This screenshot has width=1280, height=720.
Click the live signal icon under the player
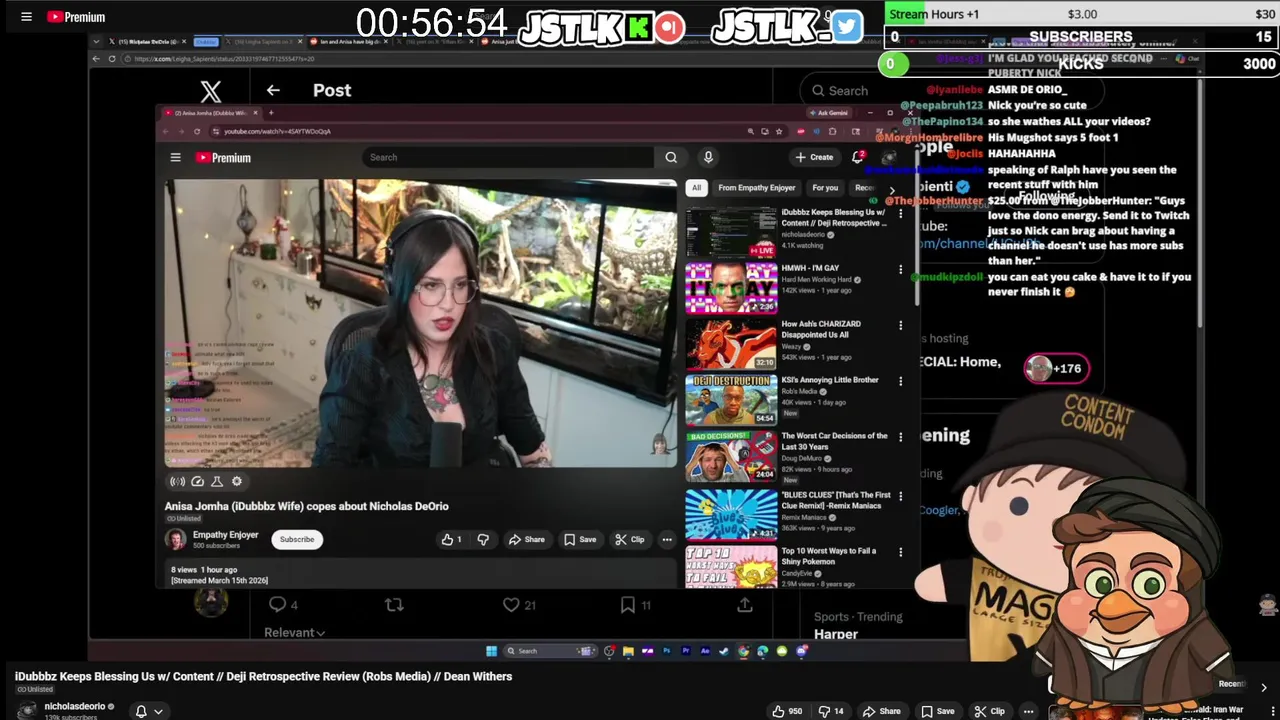[177, 481]
